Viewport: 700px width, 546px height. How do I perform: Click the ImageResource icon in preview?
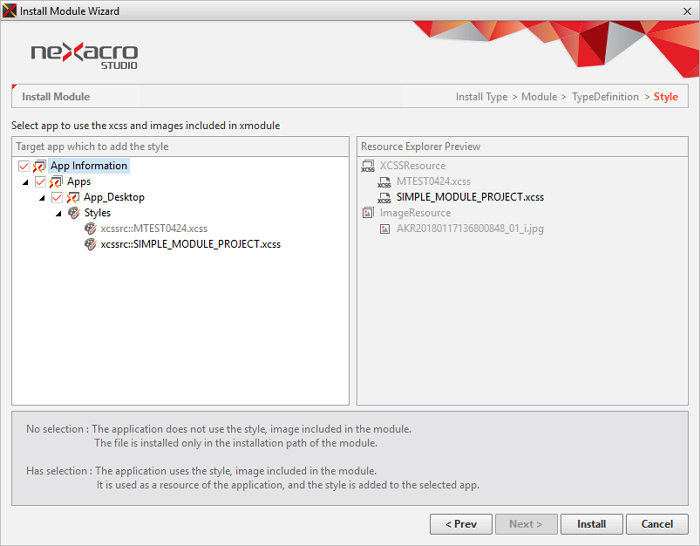coord(368,213)
